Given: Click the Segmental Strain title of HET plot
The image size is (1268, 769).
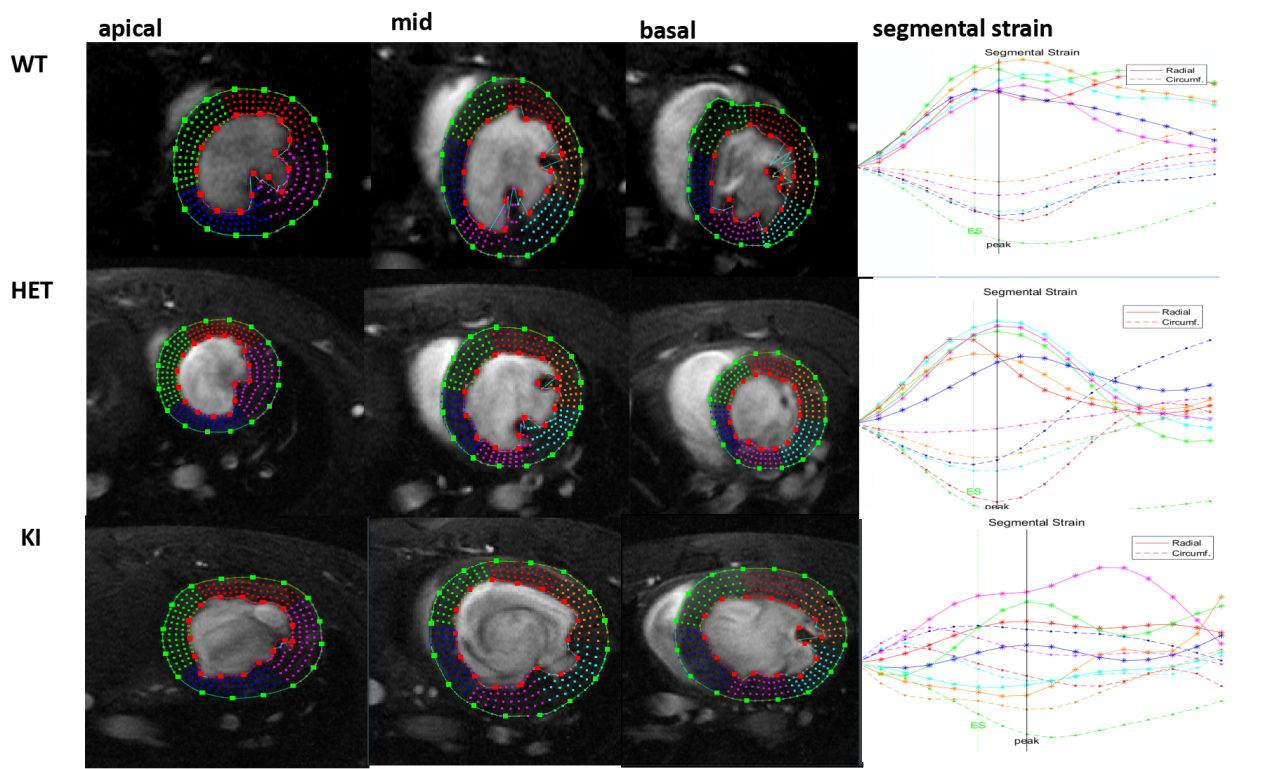Looking at the screenshot, I should point(1029,292).
